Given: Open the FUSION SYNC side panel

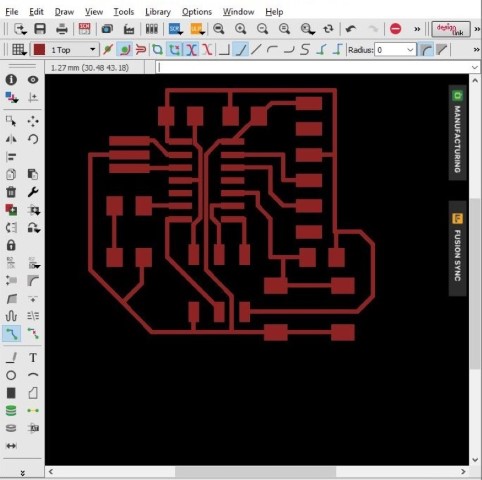Looking at the screenshot, I should pos(457,248).
